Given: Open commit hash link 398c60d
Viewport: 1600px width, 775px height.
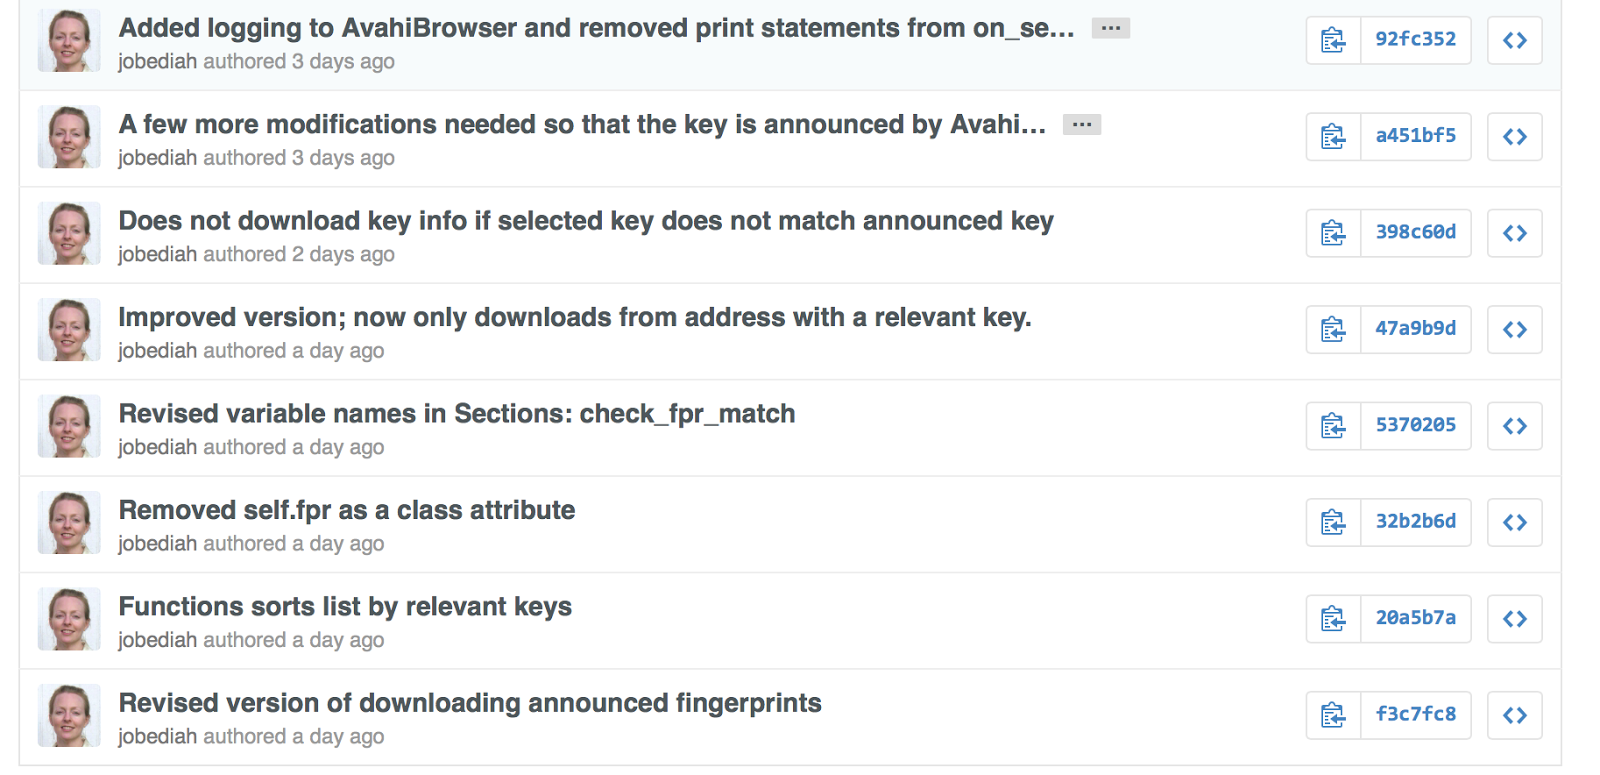Looking at the screenshot, I should pyautogui.click(x=1416, y=233).
